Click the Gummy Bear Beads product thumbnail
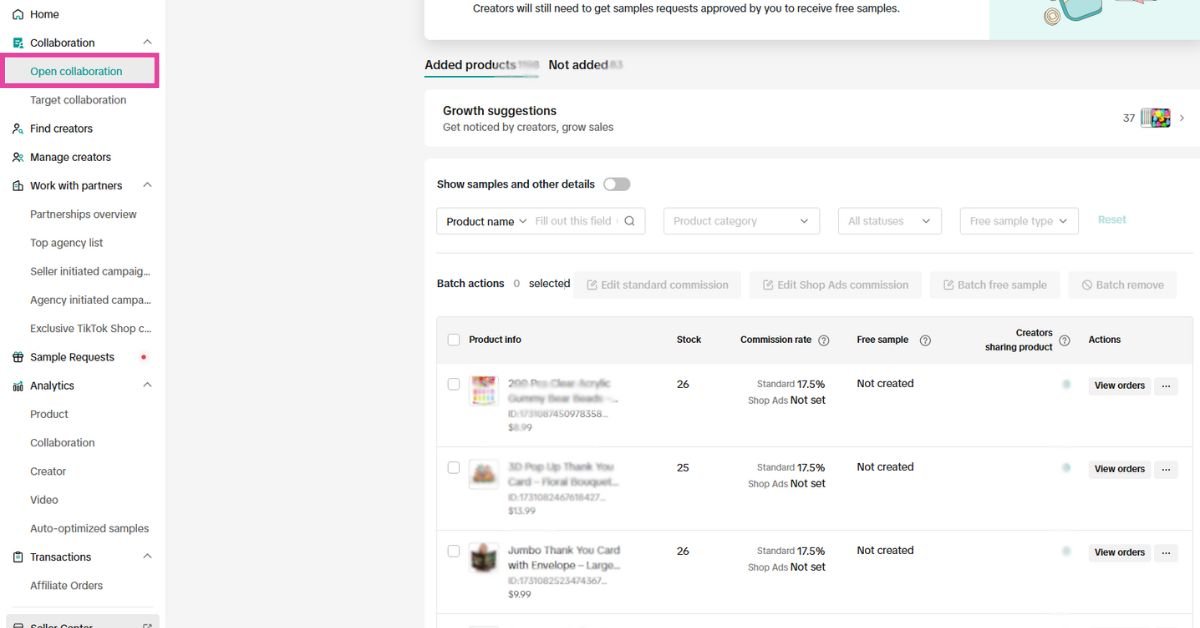This screenshot has width=1200, height=628. (484, 391)
